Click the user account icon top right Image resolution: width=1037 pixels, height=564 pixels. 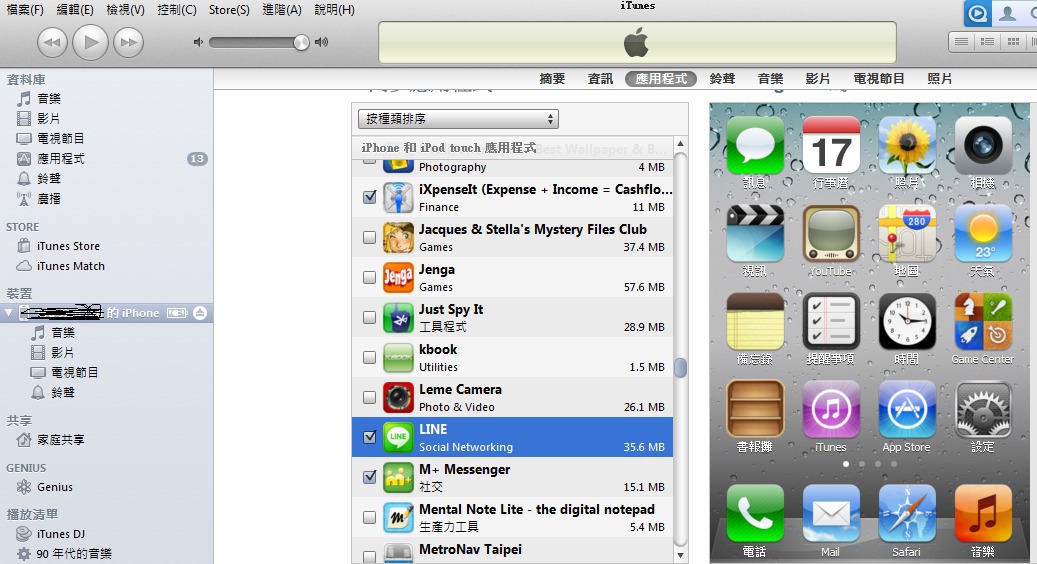pos(1007,13)
